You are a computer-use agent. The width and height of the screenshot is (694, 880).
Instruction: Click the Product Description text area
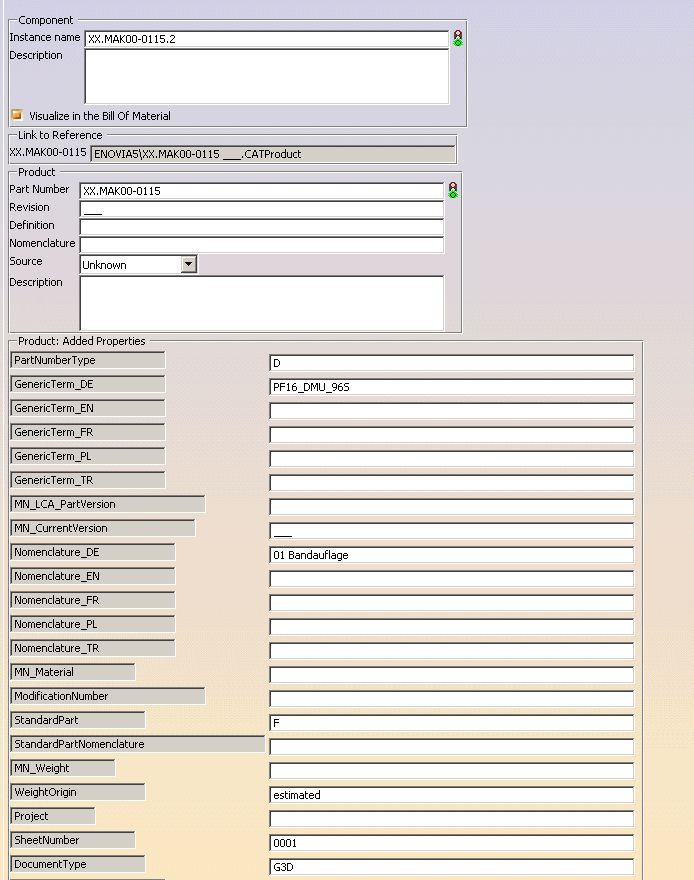[x=261, y=303]
